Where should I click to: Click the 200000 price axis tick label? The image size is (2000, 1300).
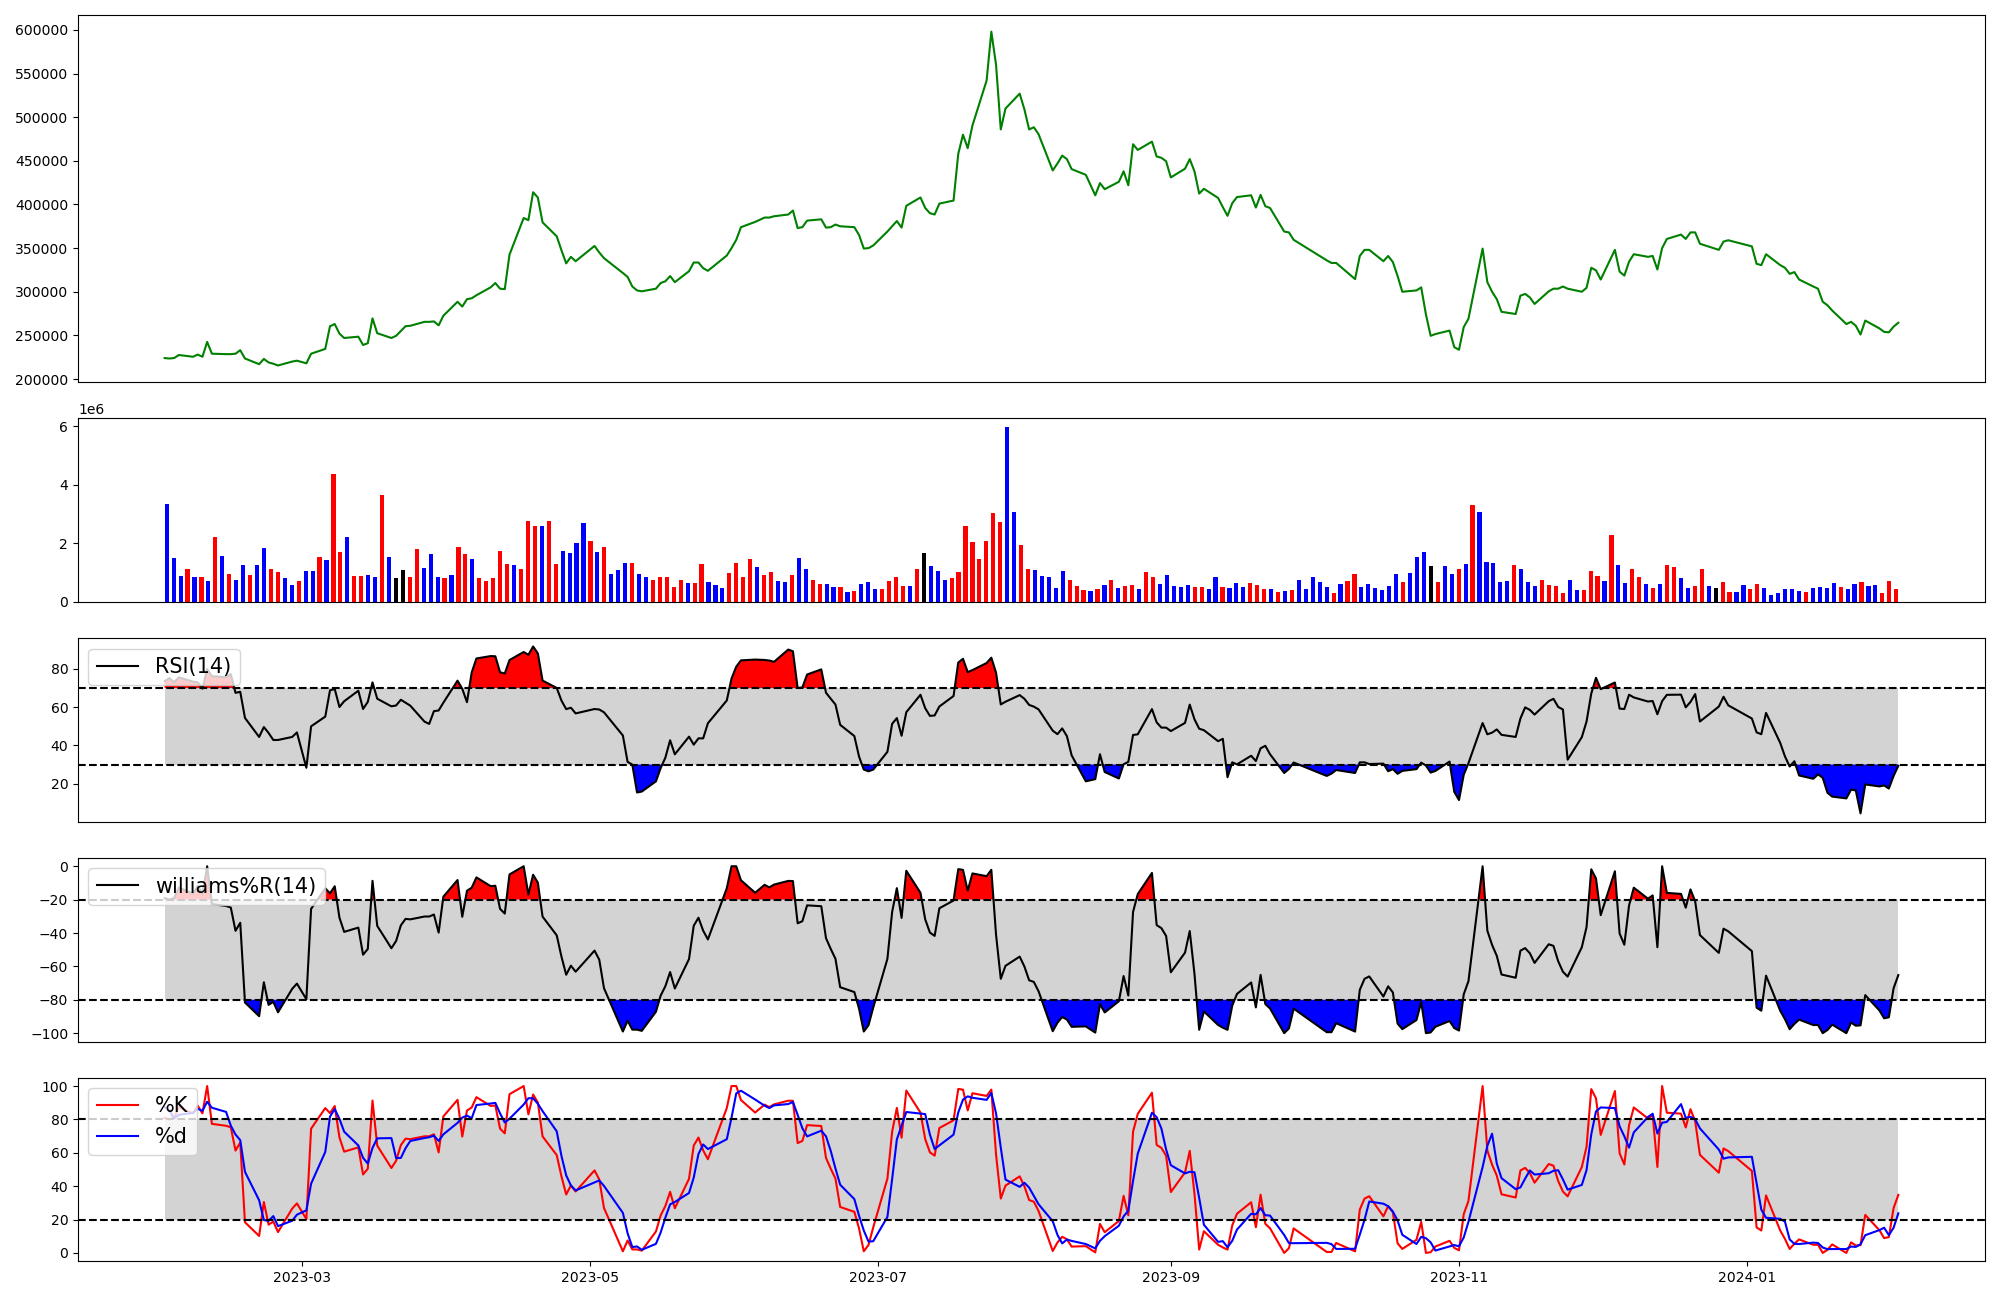(x=42, y=380)
